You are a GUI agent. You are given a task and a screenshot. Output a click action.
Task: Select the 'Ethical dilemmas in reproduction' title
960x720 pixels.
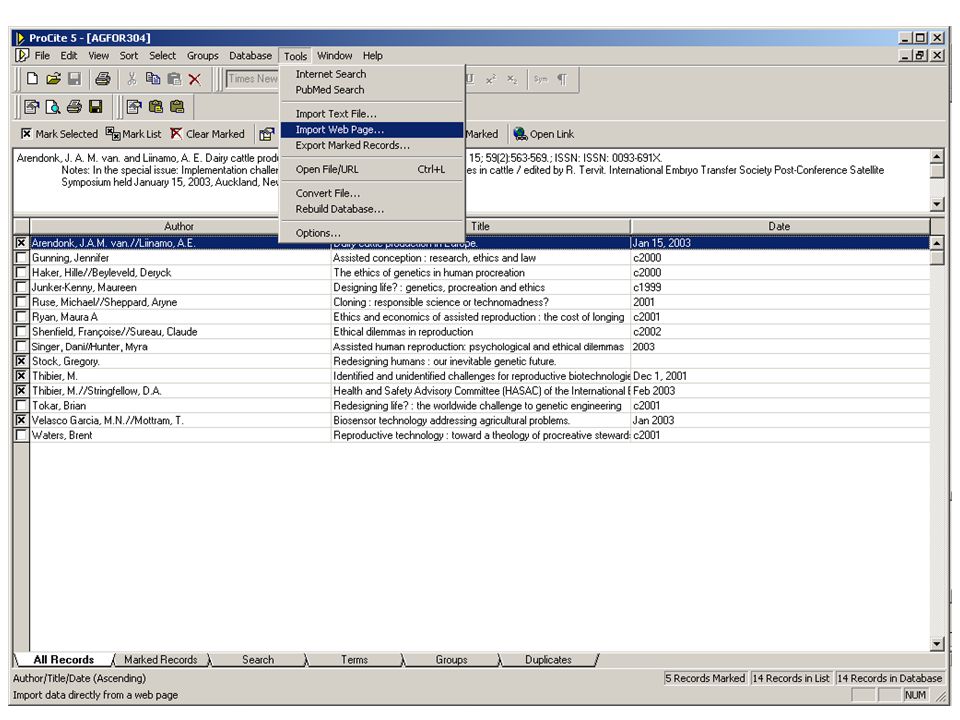coord(403,332)
